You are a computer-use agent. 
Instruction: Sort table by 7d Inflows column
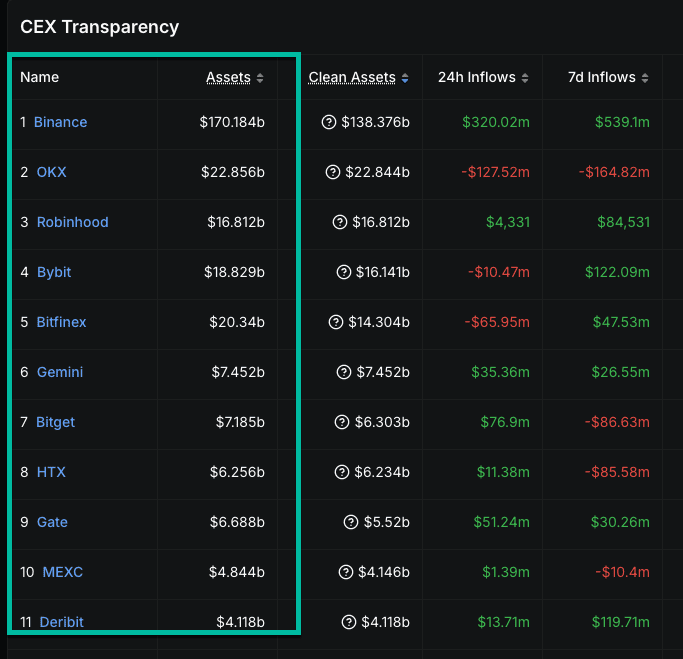coord(603,78)
